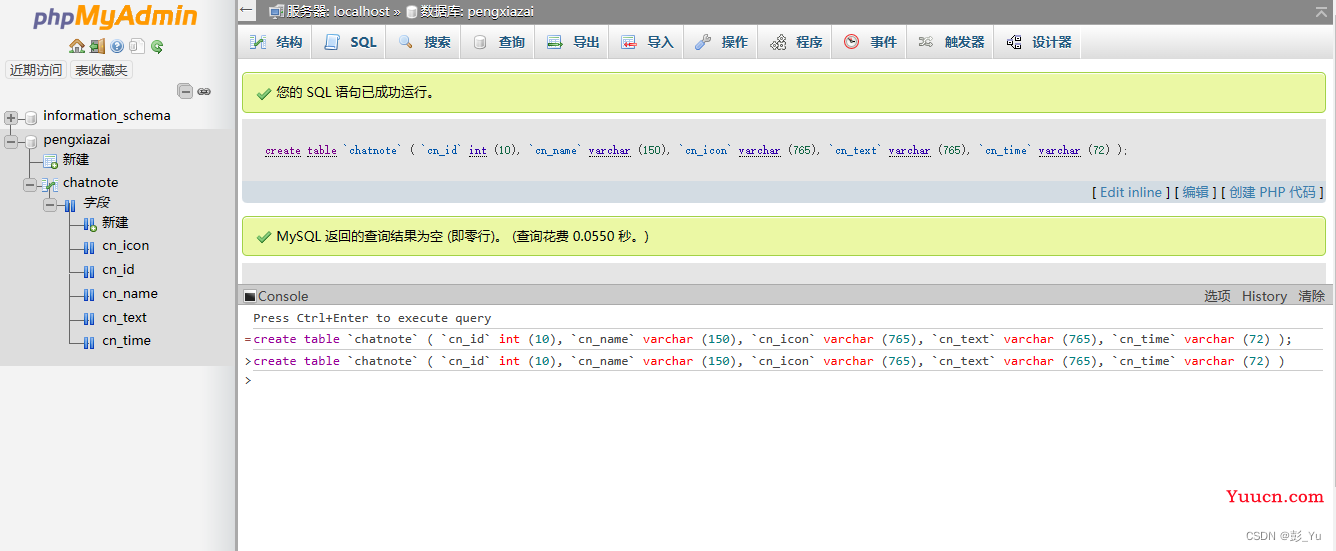Viewport: 1336px width, 551px height.
Task: Select cn_icon column in the tree
Action: [126, 246]
